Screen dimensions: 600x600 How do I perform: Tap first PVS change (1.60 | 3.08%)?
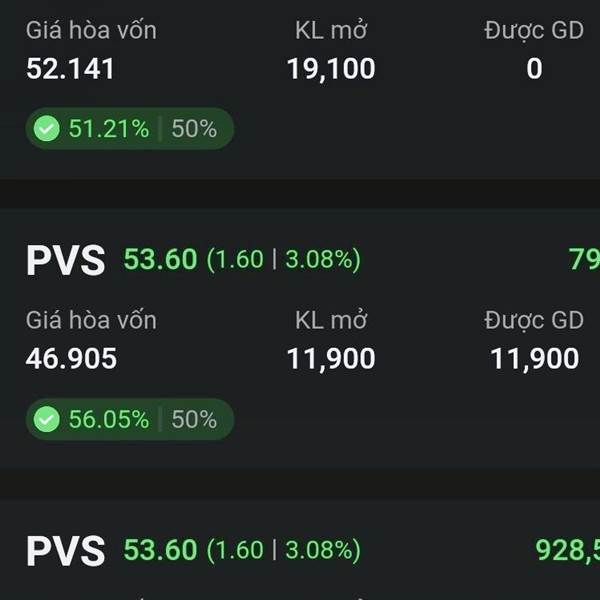[x=284, y=260]
